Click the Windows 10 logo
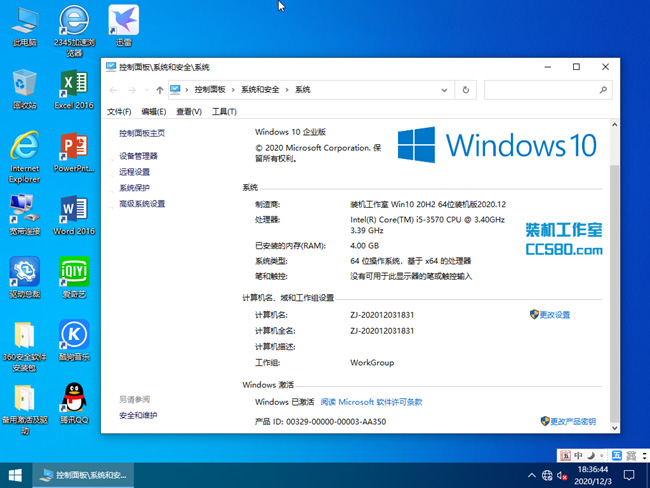The height and width of the screenshot is (488, 650). coord(497,145)
